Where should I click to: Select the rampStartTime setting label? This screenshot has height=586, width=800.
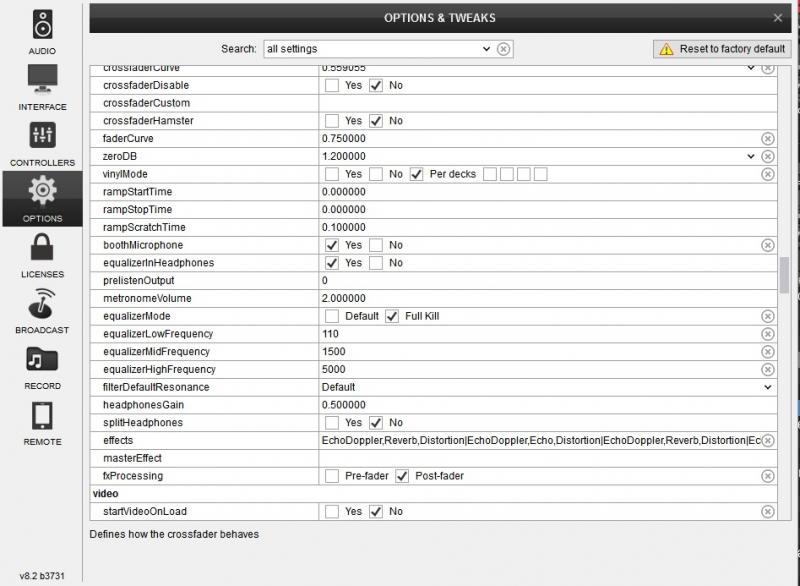[137, 192]
